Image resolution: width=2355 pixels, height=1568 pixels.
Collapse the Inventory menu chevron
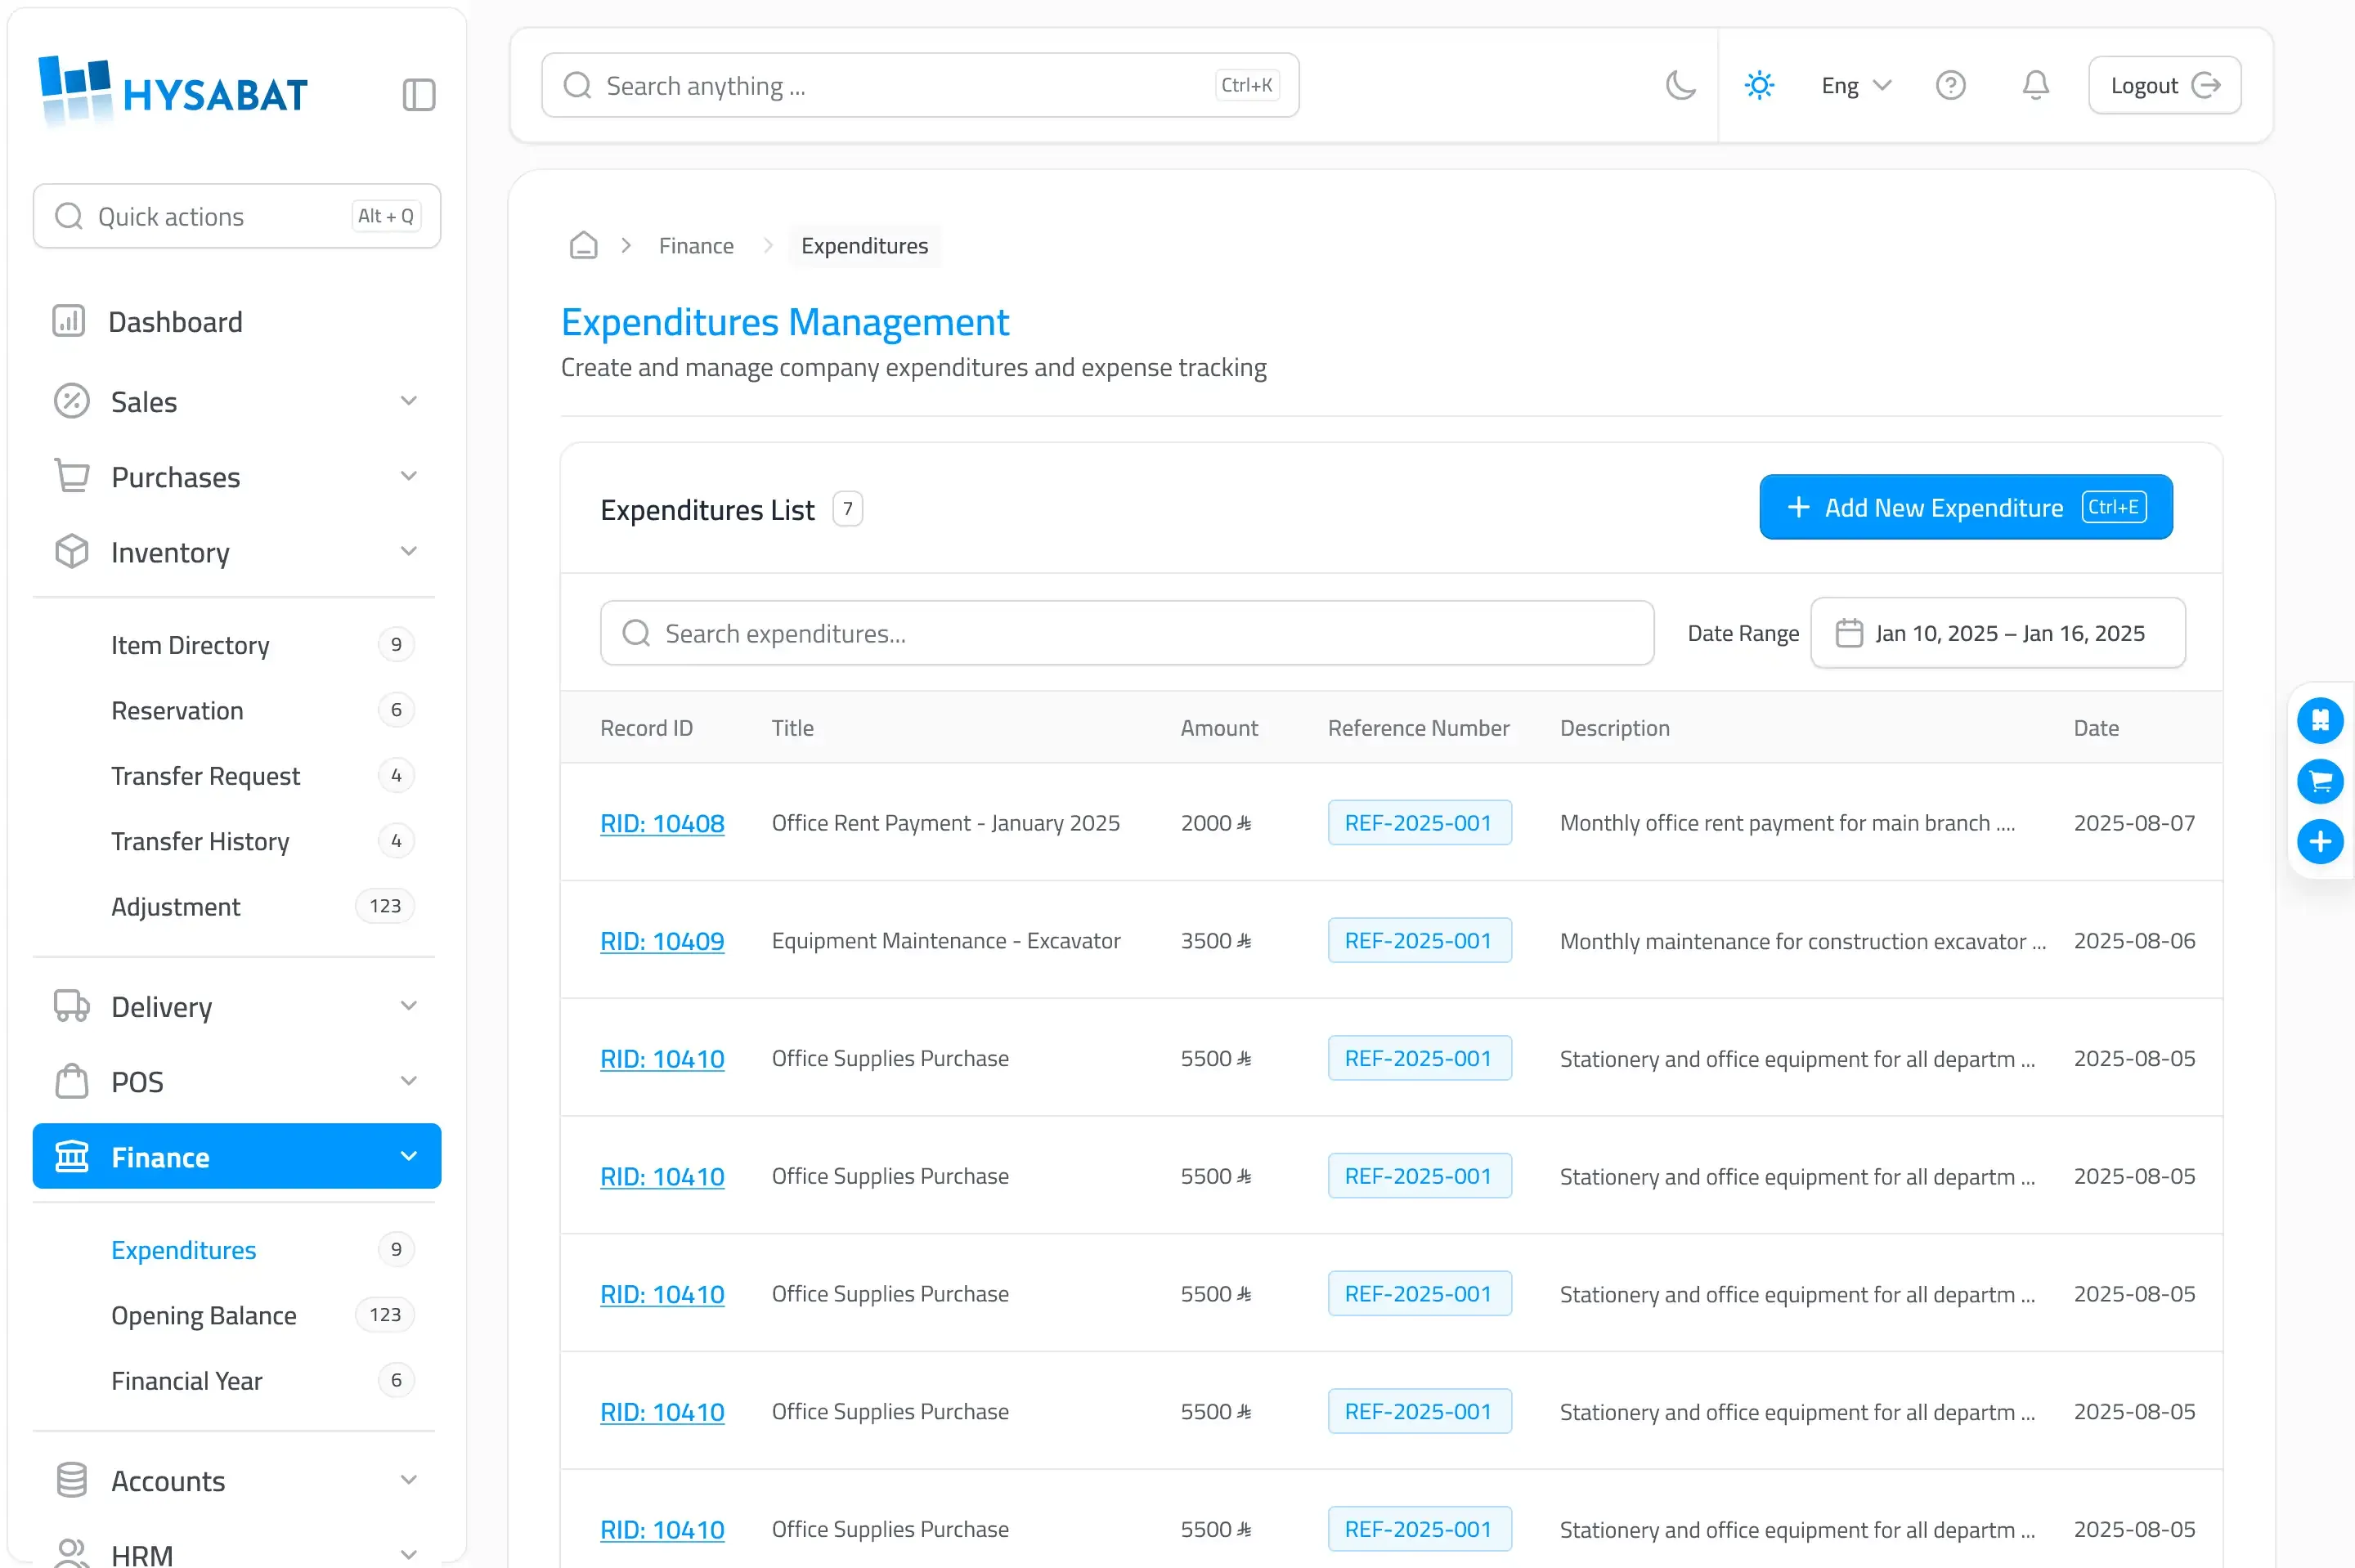(408, 551)
